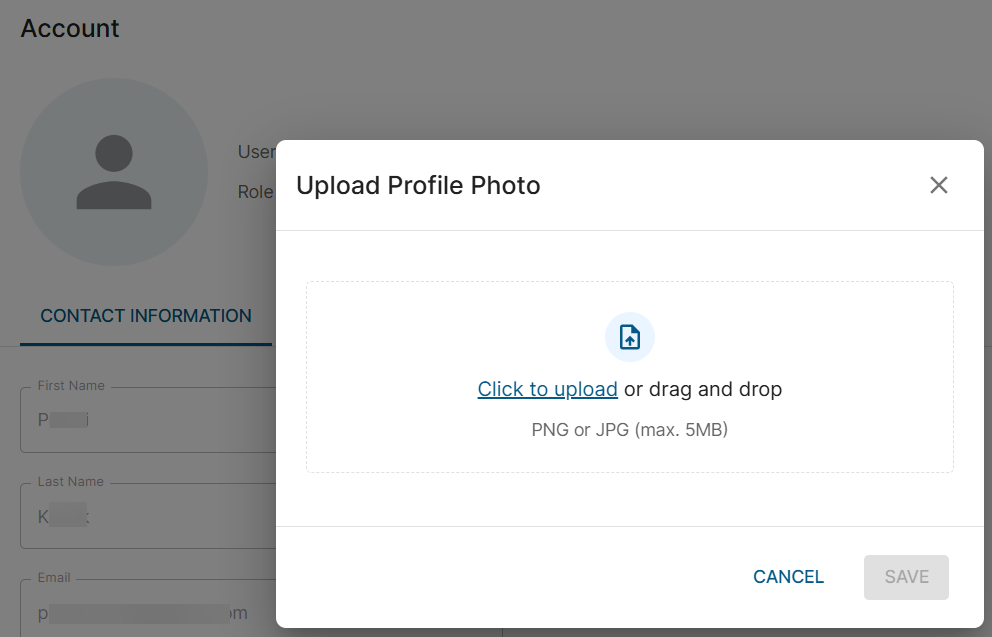The width and height of the screenshot is (992, 637).
Task: Click the User label beside the avatar
Action: (x=256, y=152)
